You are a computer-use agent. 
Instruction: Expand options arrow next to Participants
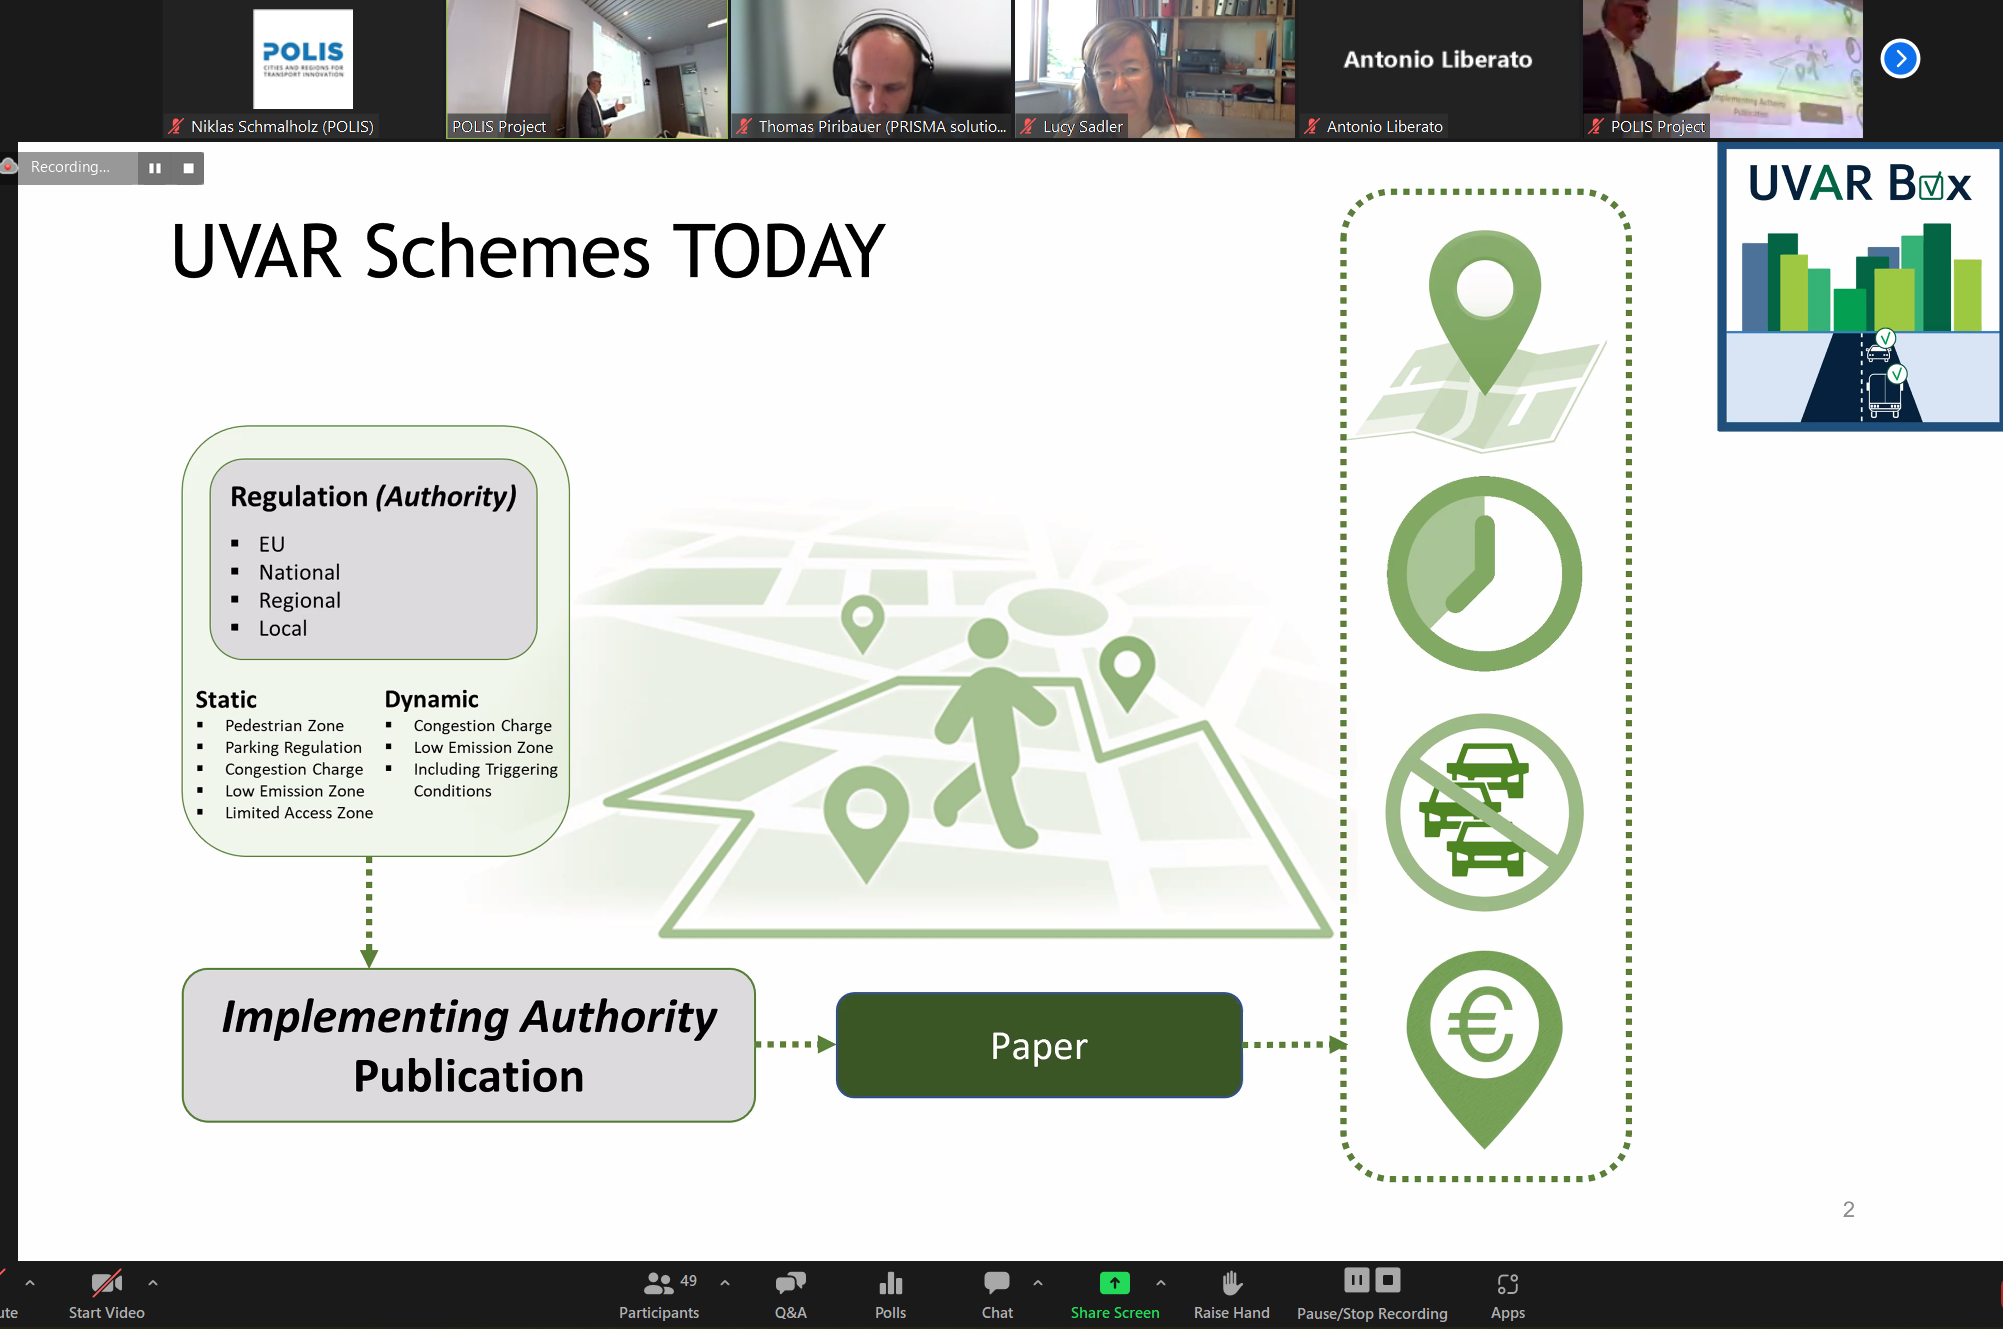[725, 1282]
